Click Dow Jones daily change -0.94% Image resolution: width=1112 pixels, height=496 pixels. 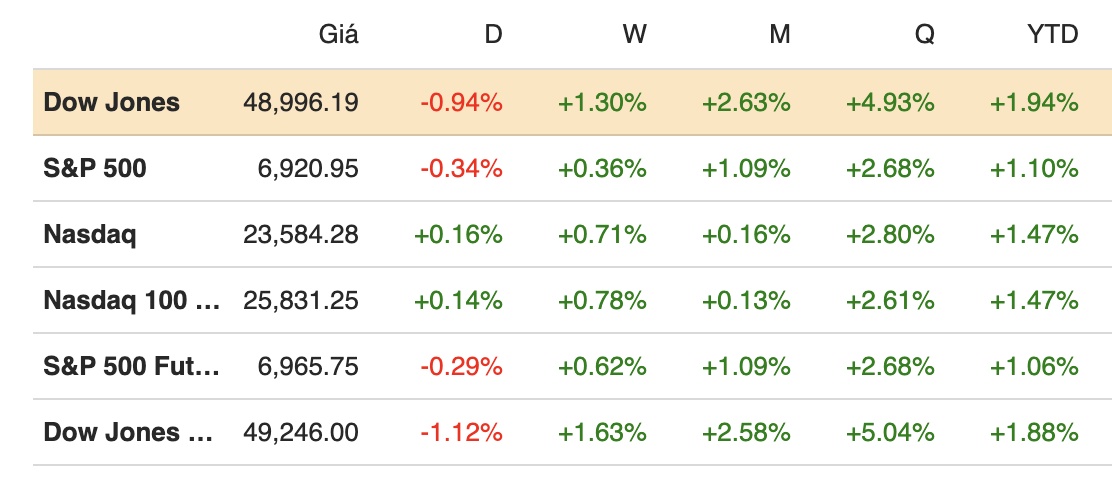coord(461,102)
